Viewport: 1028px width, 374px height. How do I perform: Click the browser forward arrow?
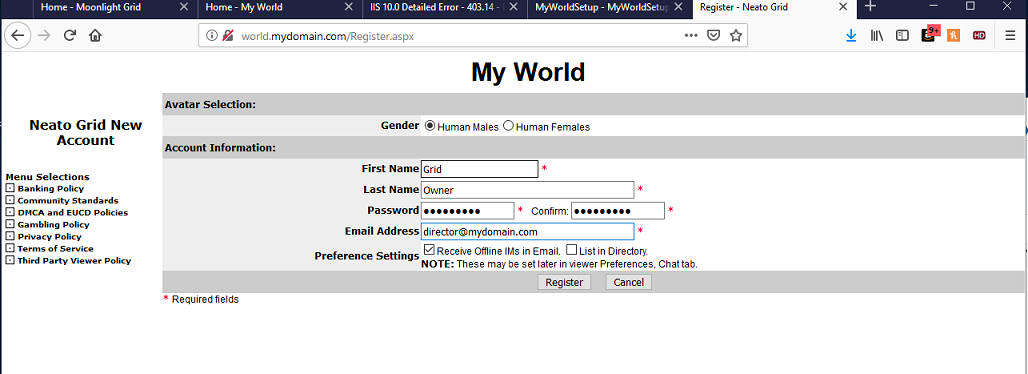[44, 35]
